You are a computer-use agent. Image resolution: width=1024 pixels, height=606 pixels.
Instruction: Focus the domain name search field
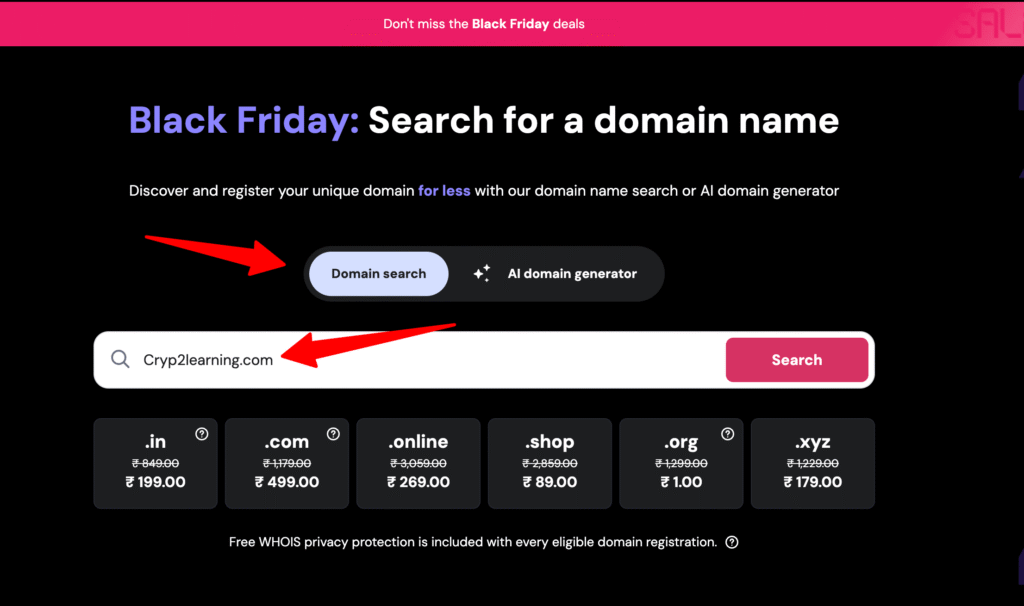430,360
